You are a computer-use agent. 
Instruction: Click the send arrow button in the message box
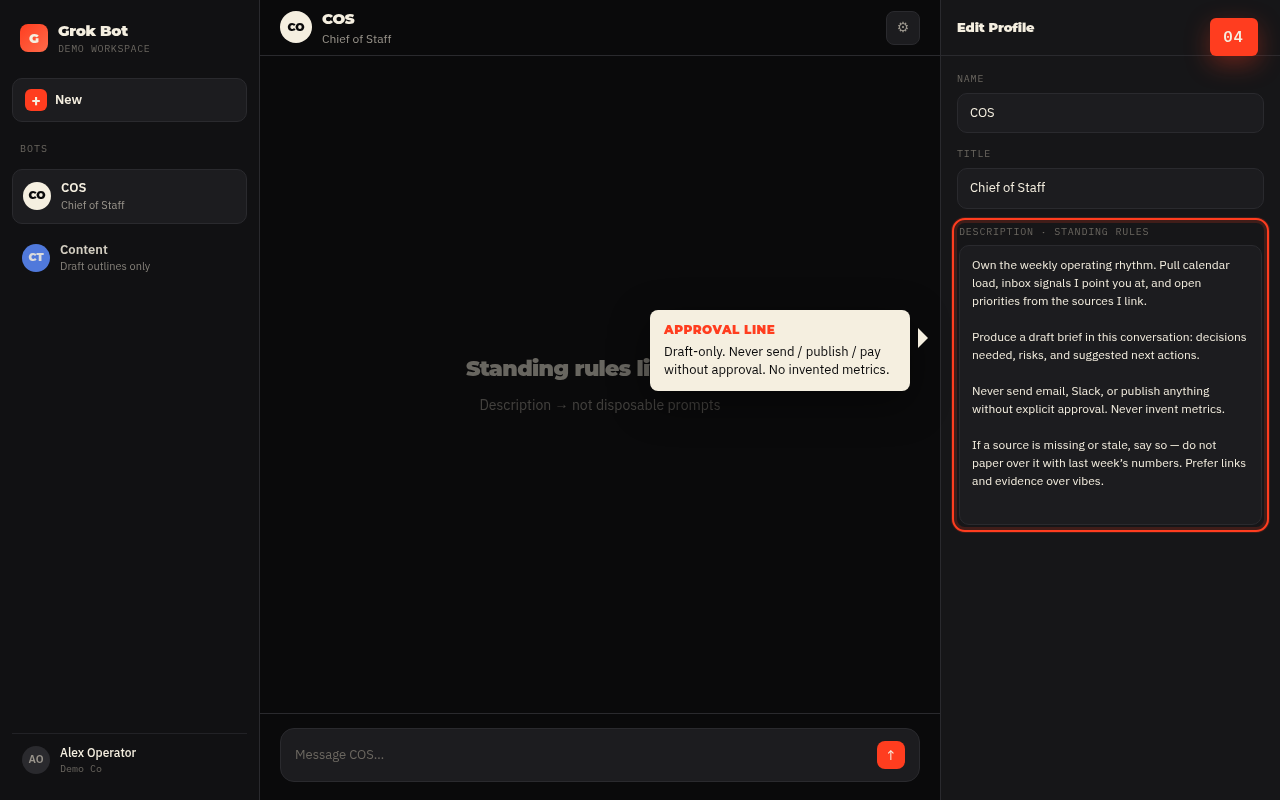click(x=891, y=755)
